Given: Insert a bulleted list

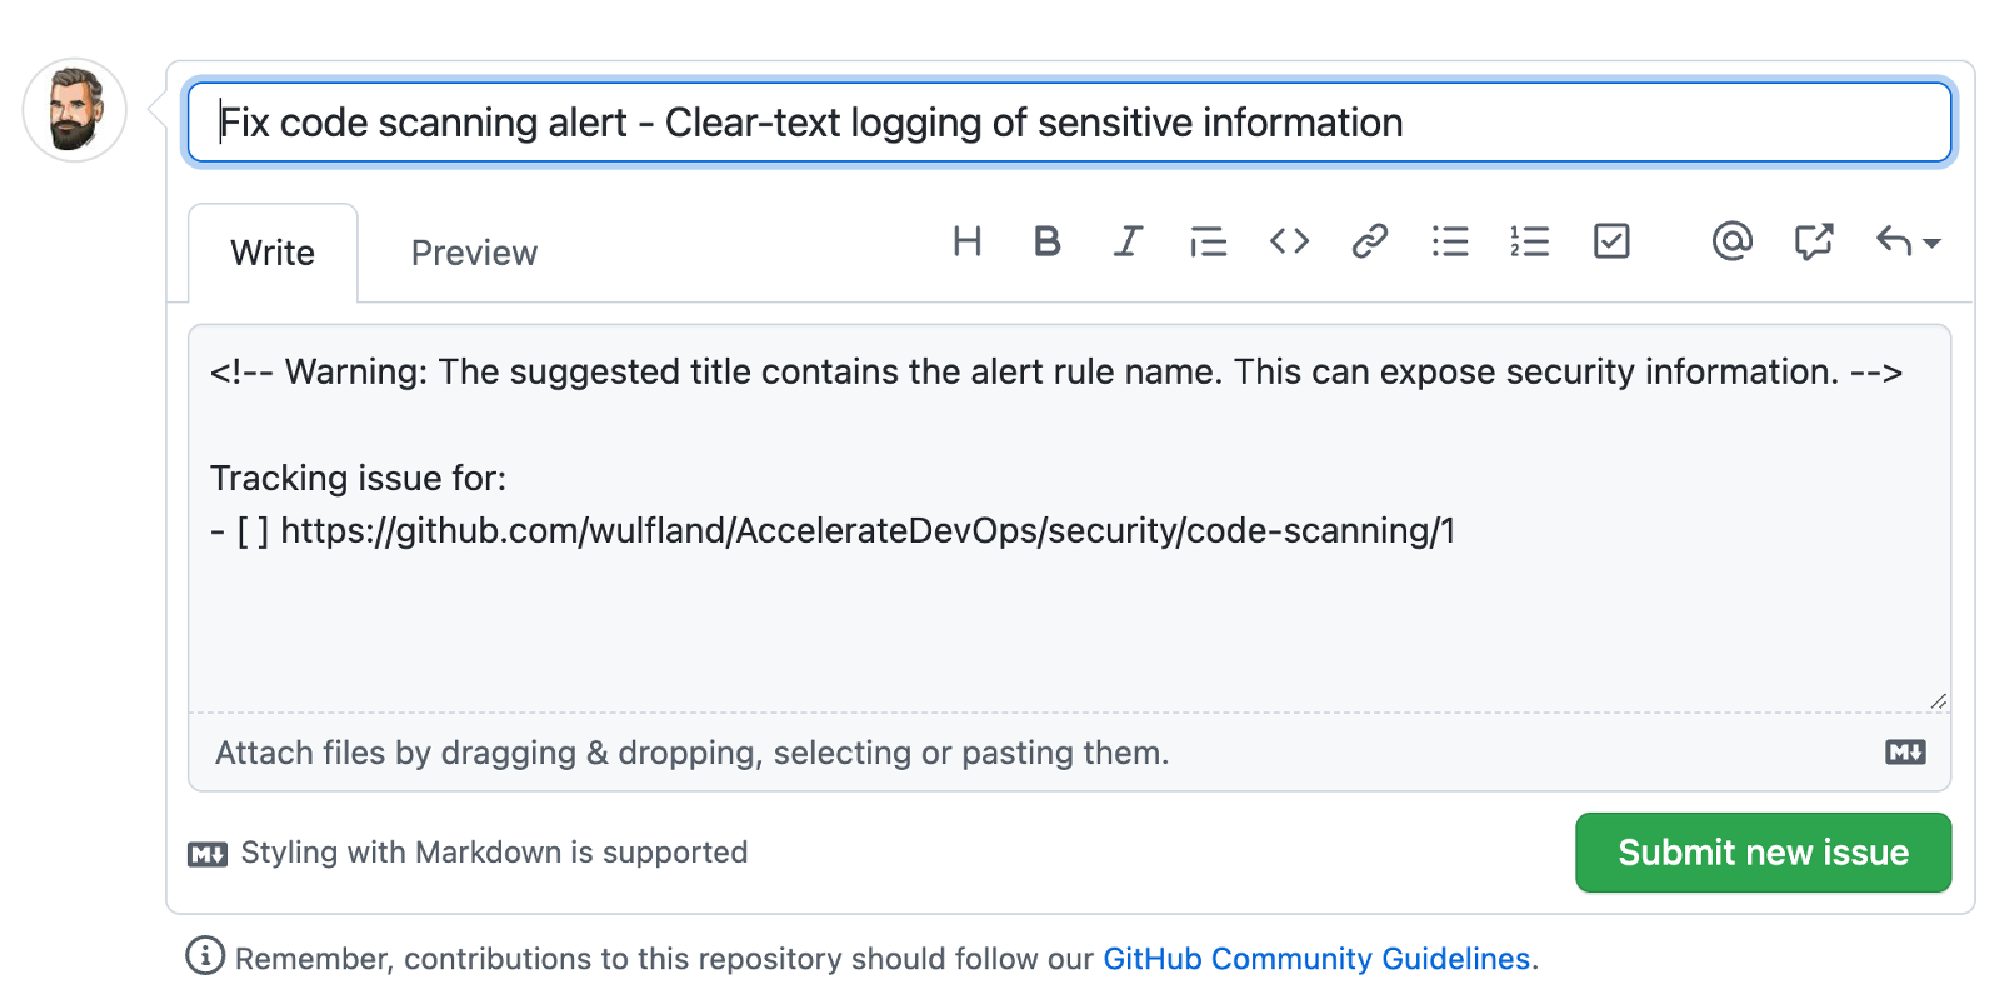Looking at the screenshot, I should pos(1450,241).
